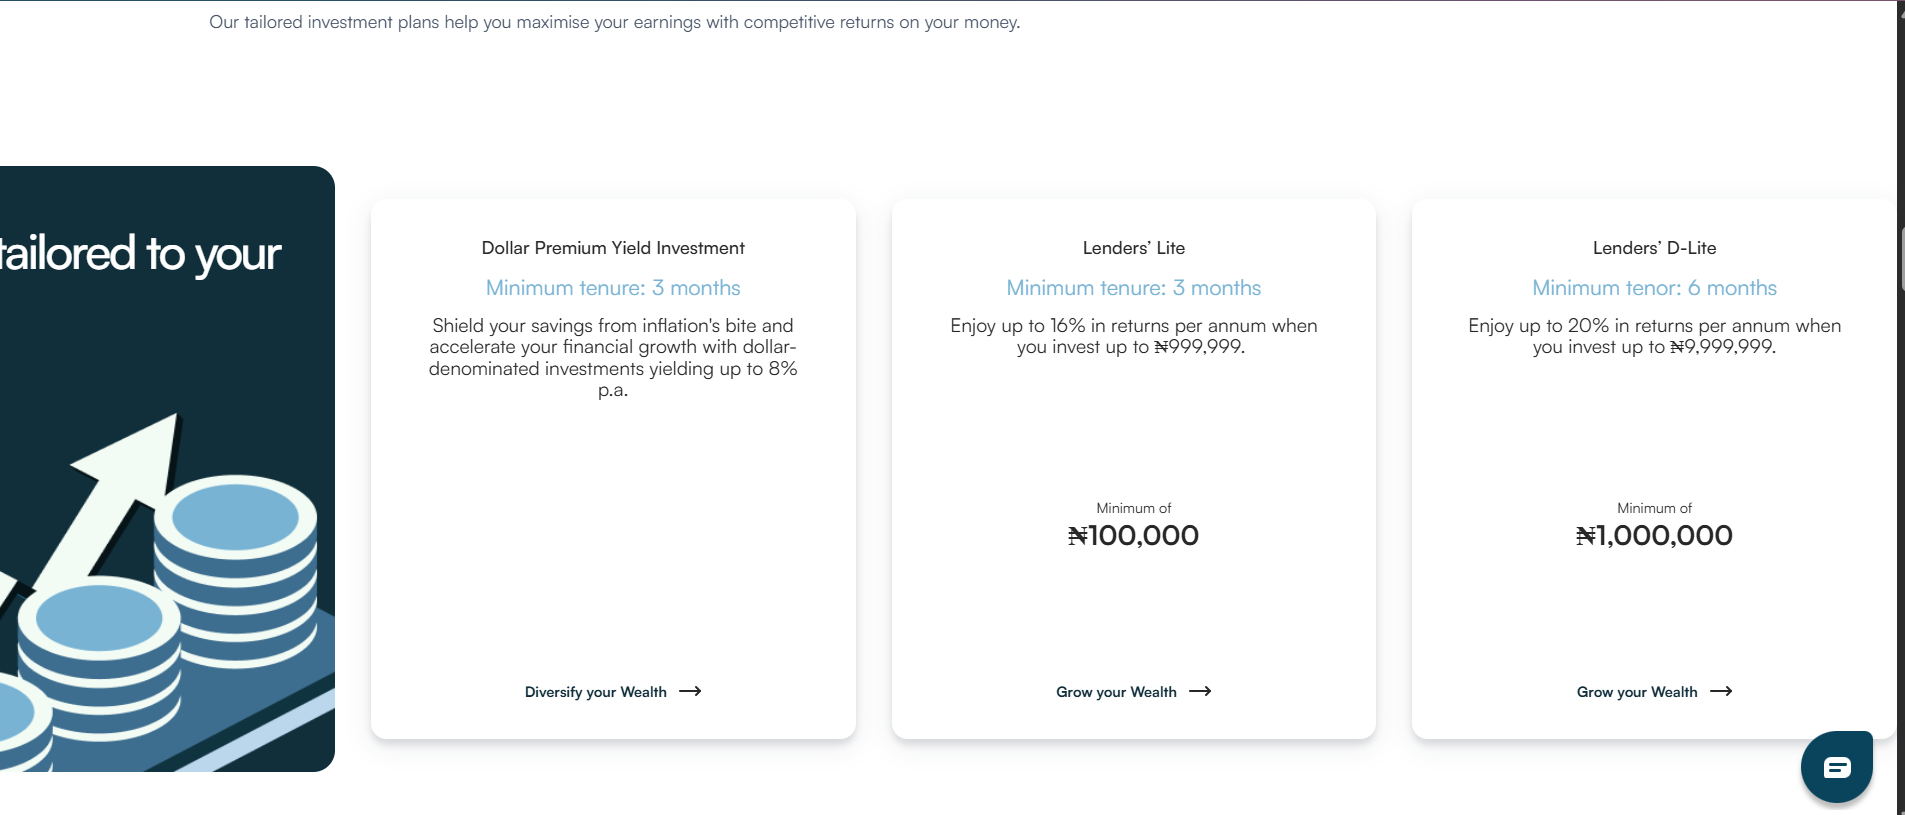1905x815 pixels.
Task: Click arrow icon in Lenders' Lite card
Action: (1200, 692)
